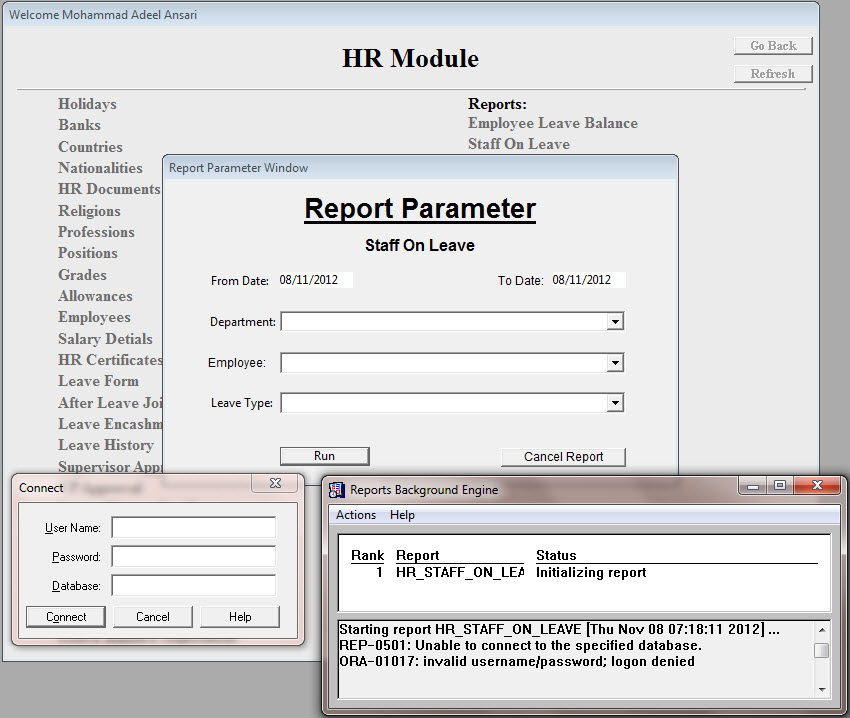Click the Connect button
Screen dimensions: 850x718
[x=66, y=617]
